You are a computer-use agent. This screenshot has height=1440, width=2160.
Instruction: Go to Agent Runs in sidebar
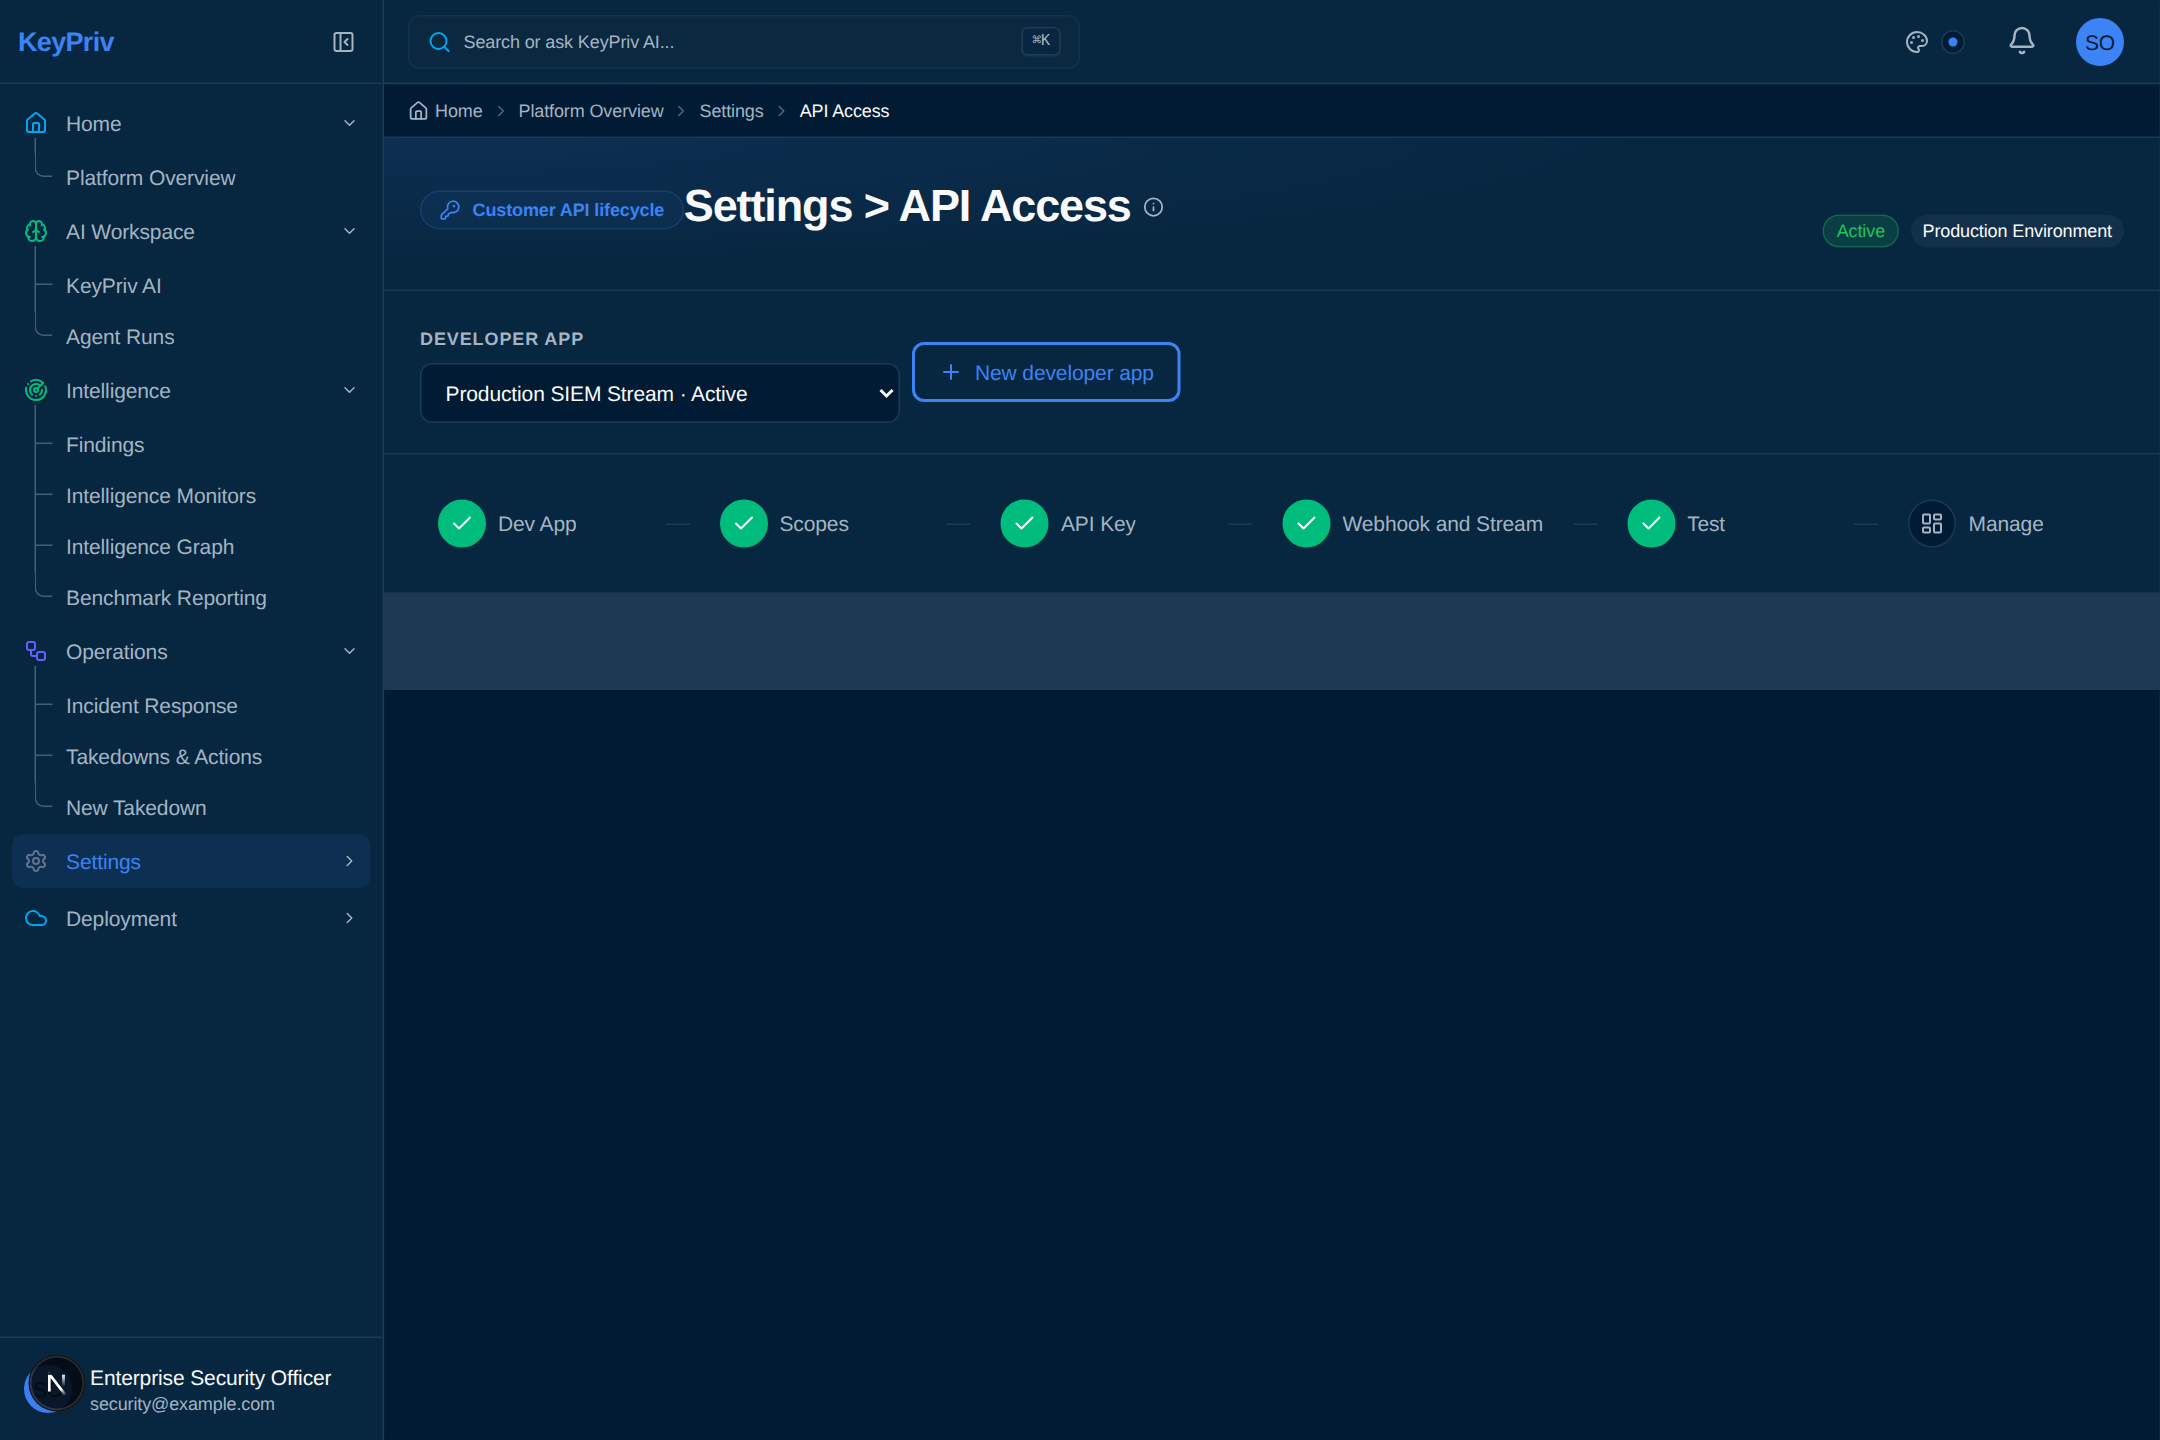[x=120, y=337]
